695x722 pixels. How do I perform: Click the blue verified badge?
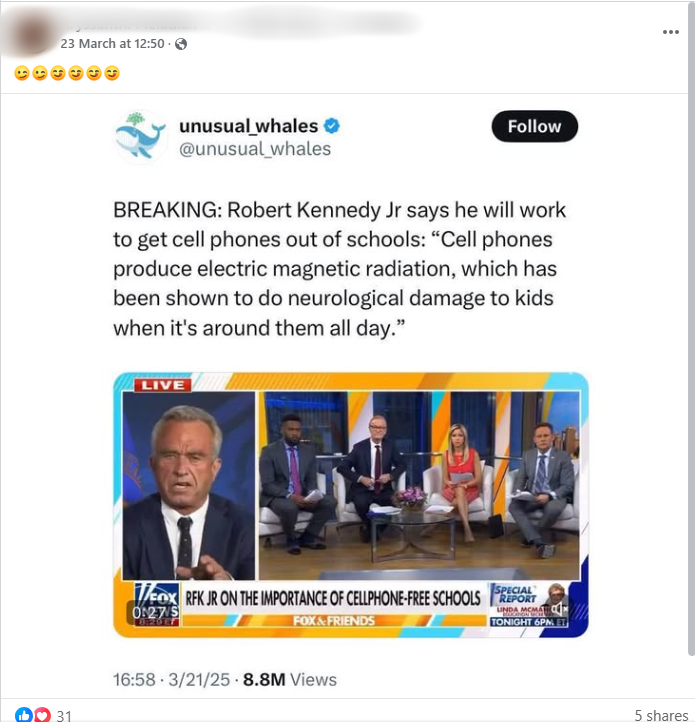[x=332, y=126]
